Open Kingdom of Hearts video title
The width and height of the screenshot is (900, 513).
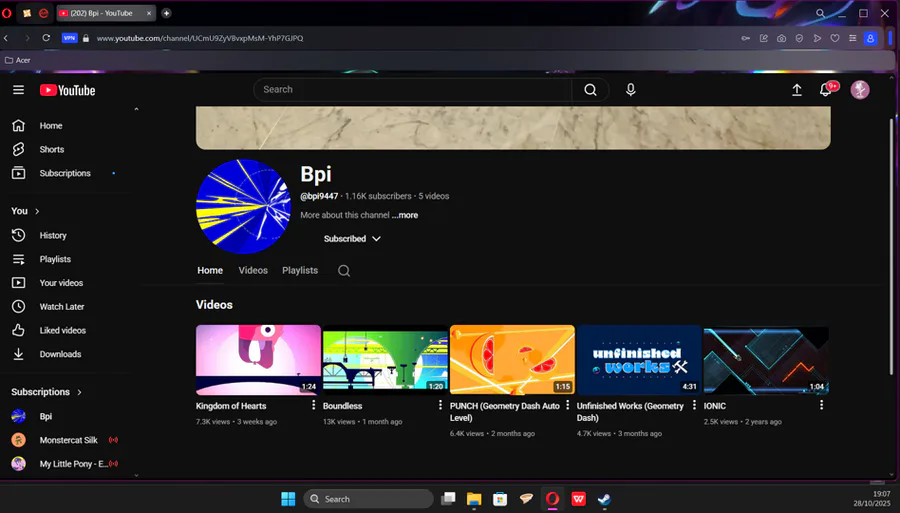coord(231,406)
